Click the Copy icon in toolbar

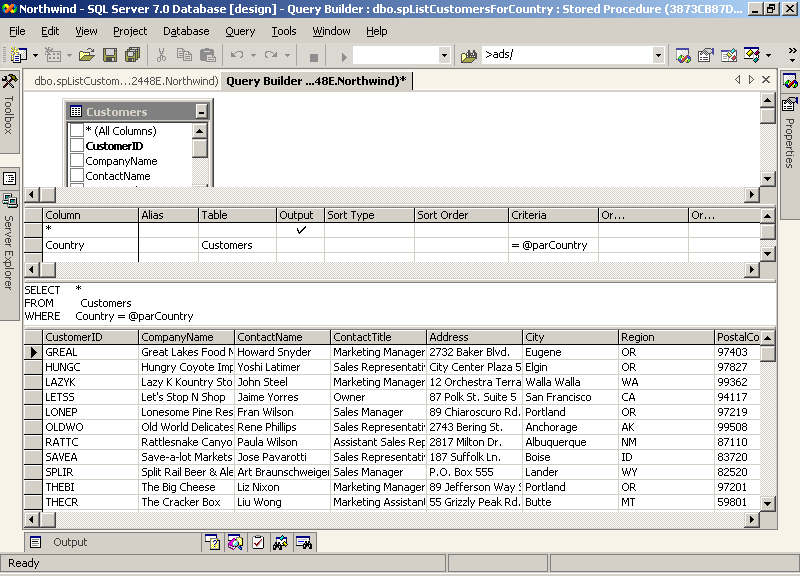point(184,55)
